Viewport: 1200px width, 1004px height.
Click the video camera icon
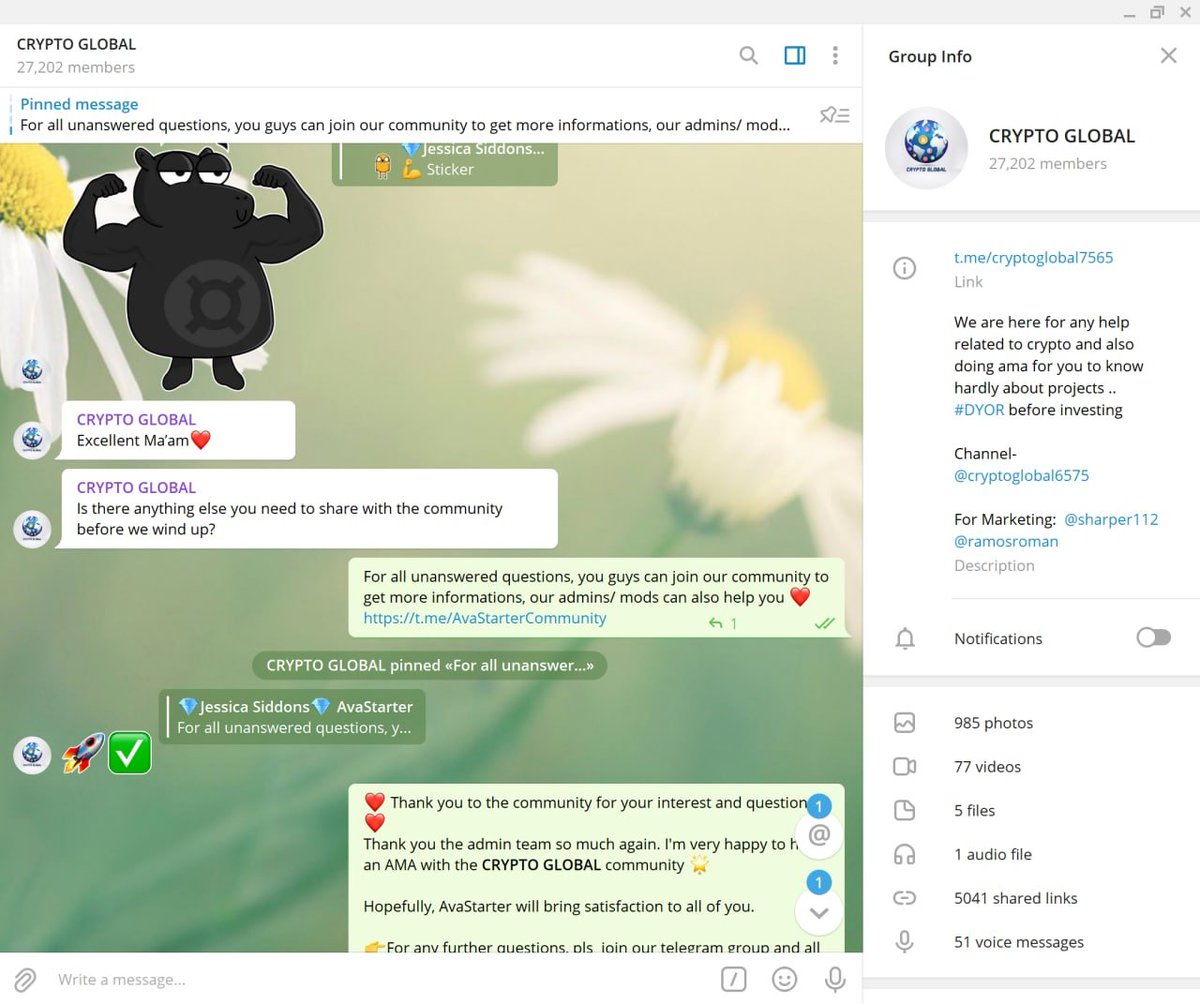[x=904, y=766]
